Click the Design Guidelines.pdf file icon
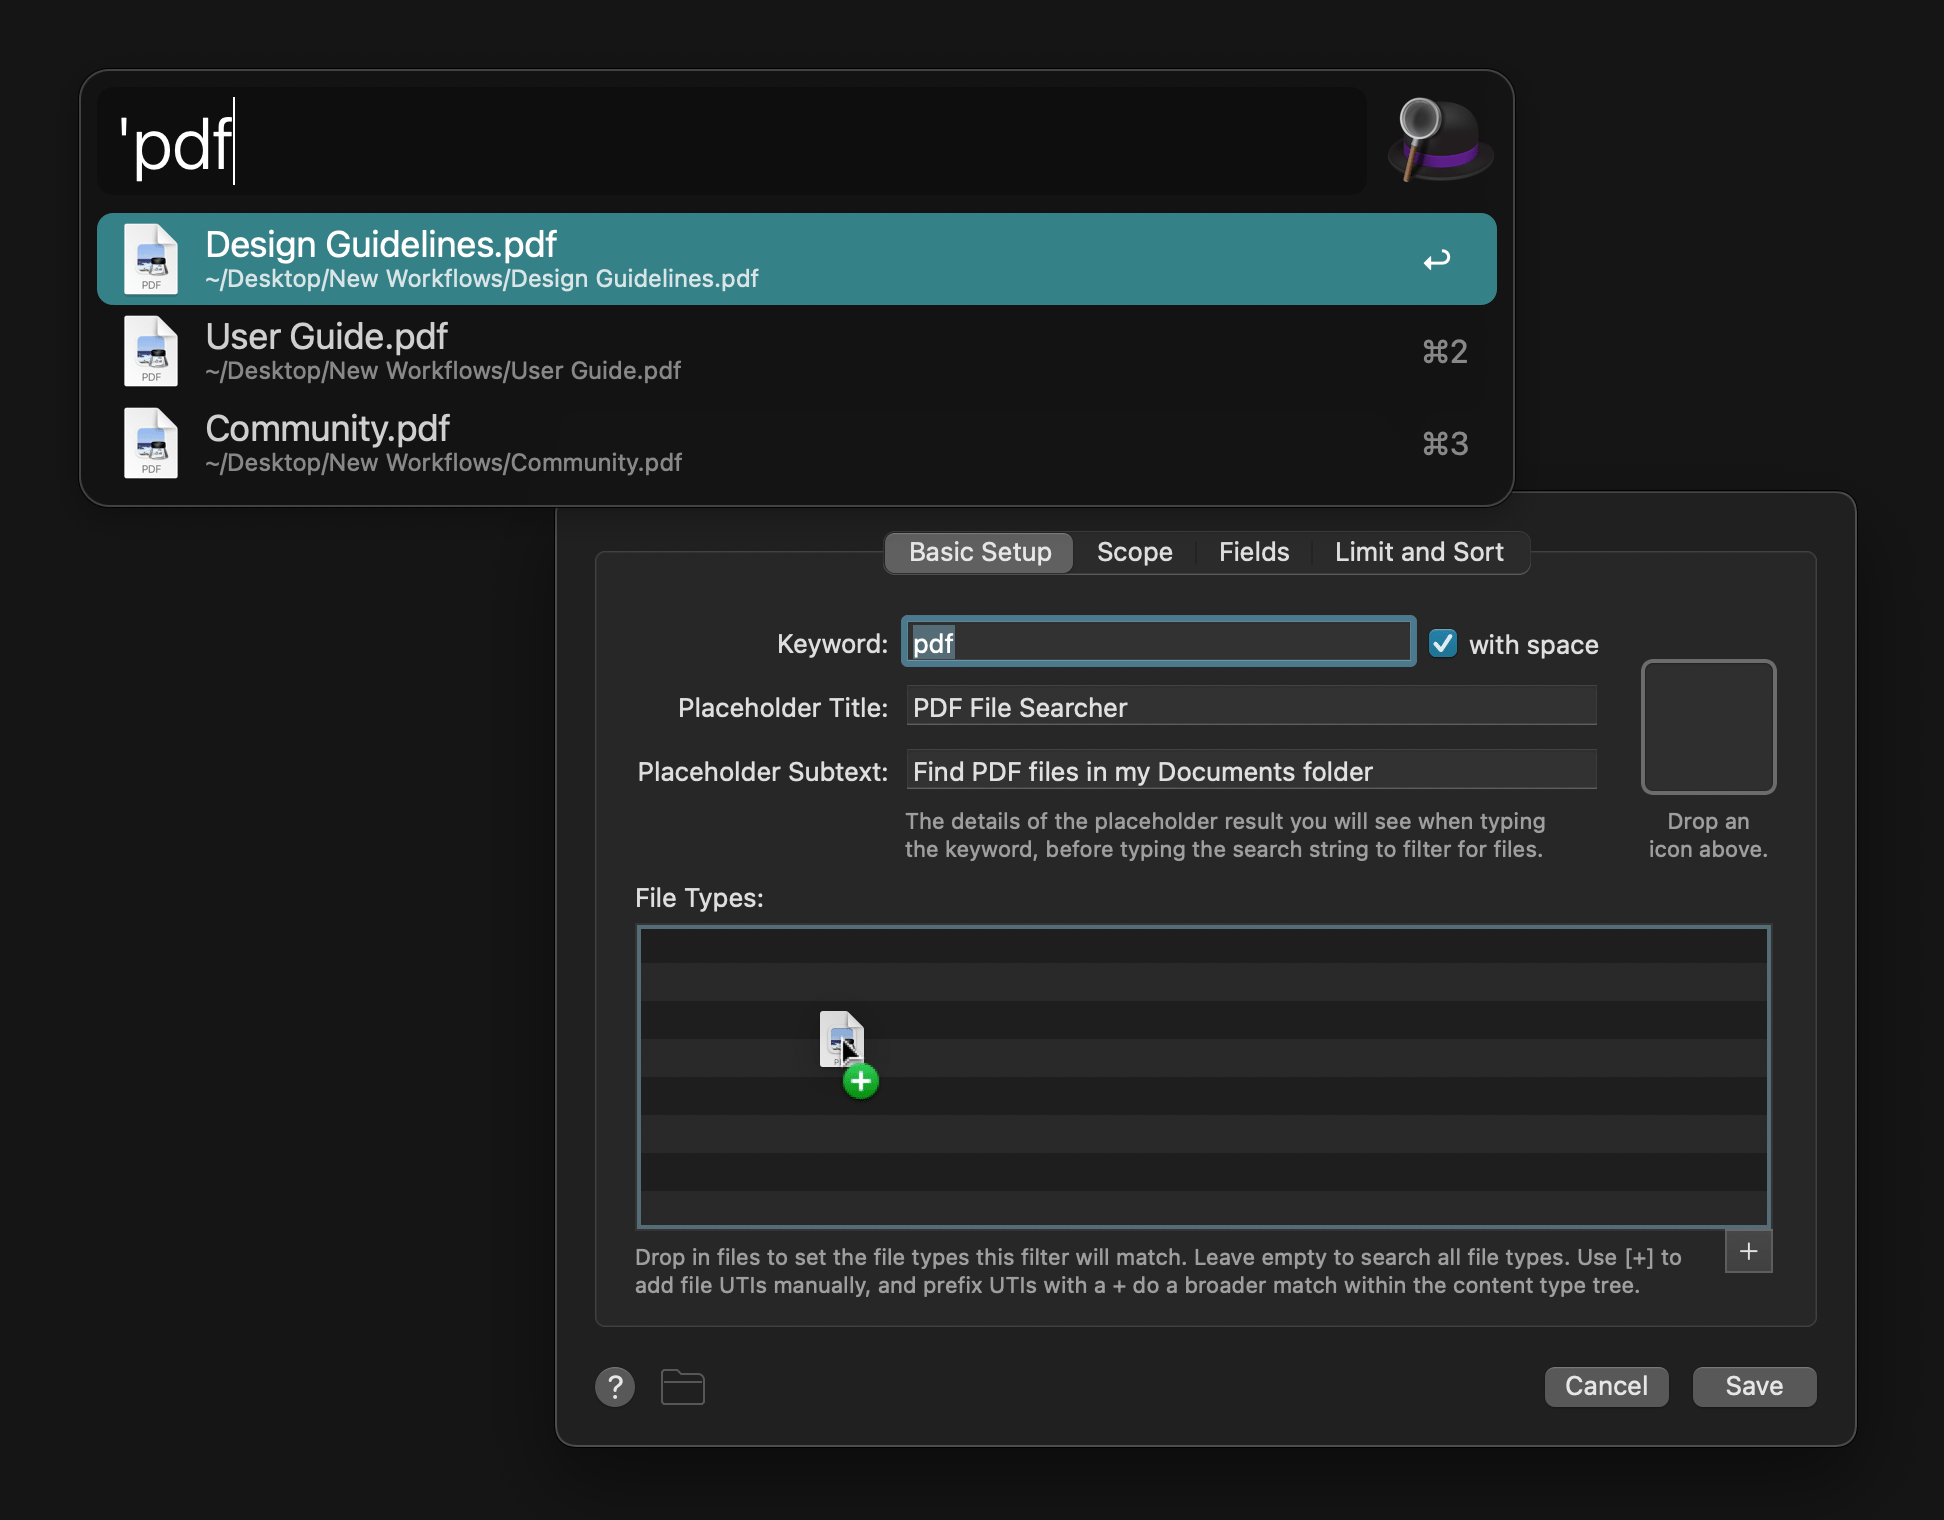 tap(150, 258)
